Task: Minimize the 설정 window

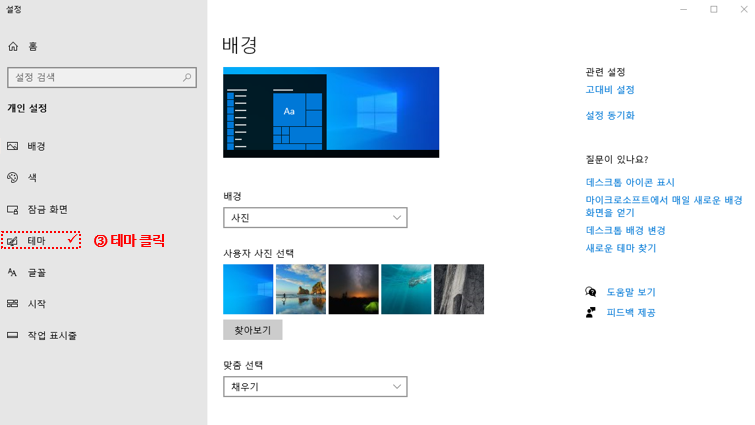Action: (683, 9)
